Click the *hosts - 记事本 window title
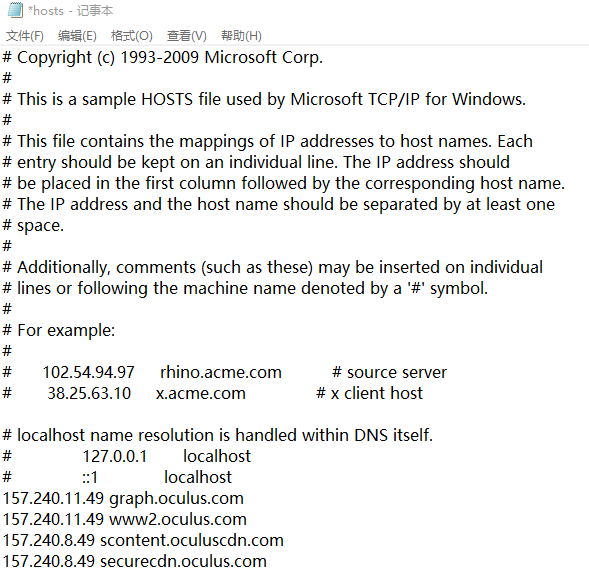Image resolution: width=589 pixels, height=578 pixels. coord(71,11)
